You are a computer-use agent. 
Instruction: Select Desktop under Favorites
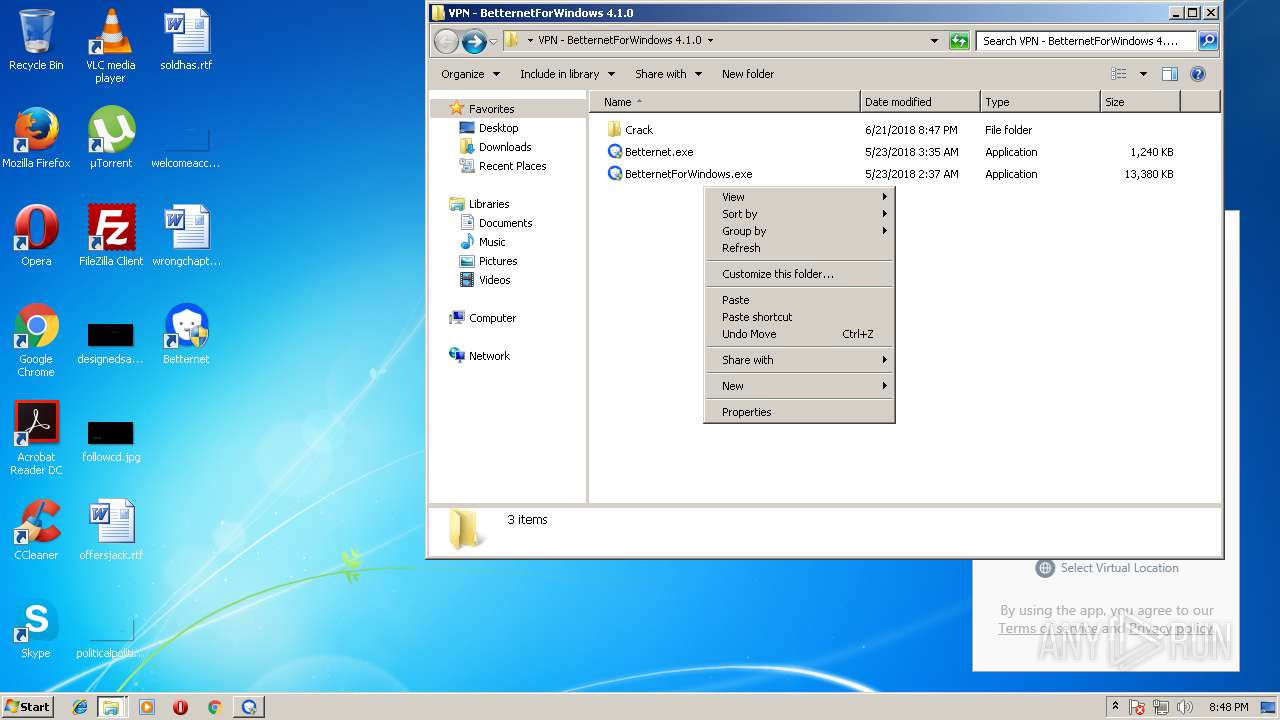pos(489,128)
